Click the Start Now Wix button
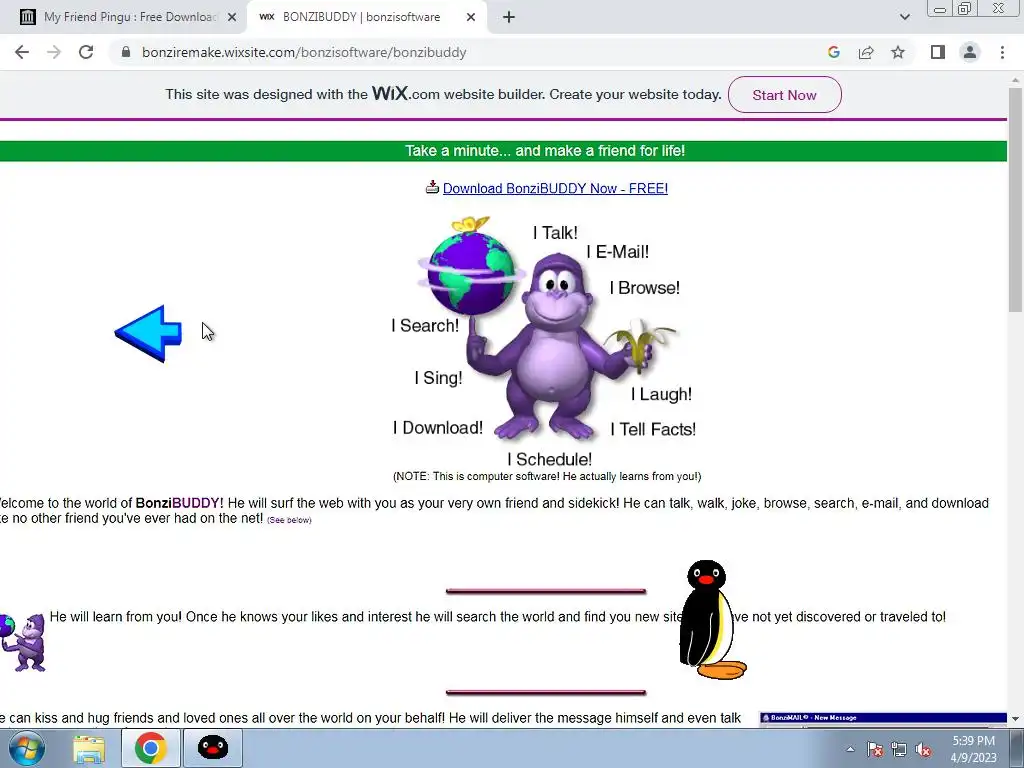This screenshot has height=768, width=1024. [784, 95]
